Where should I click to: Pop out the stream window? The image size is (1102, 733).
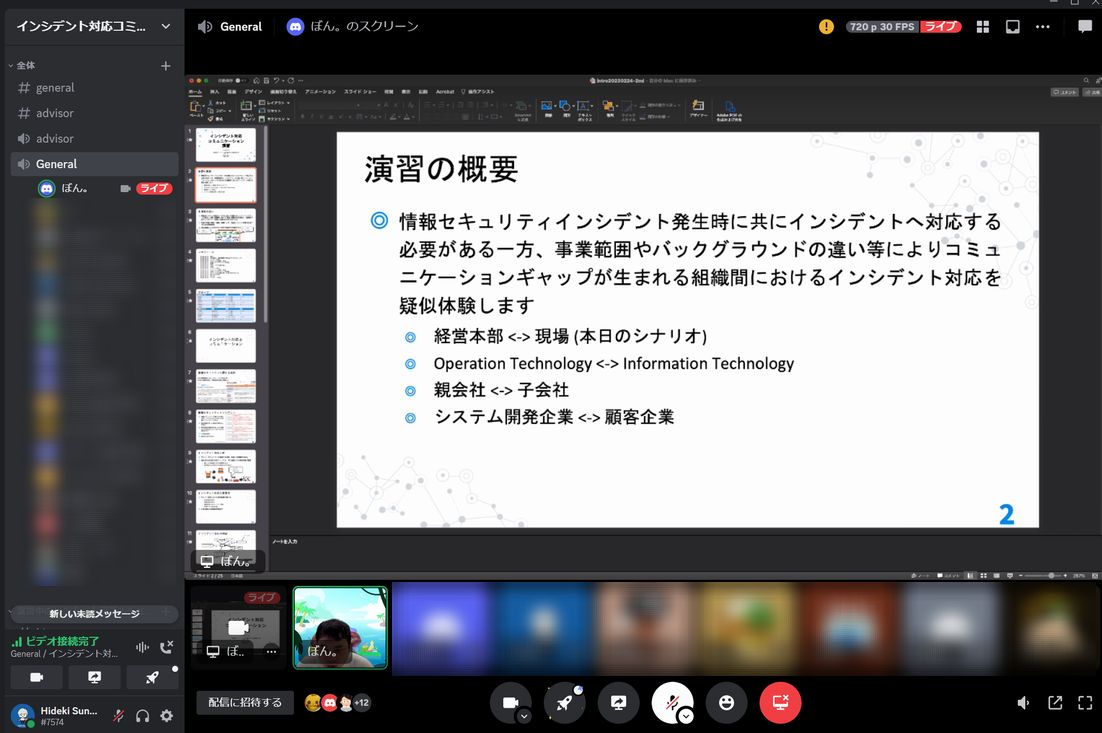1012,26
